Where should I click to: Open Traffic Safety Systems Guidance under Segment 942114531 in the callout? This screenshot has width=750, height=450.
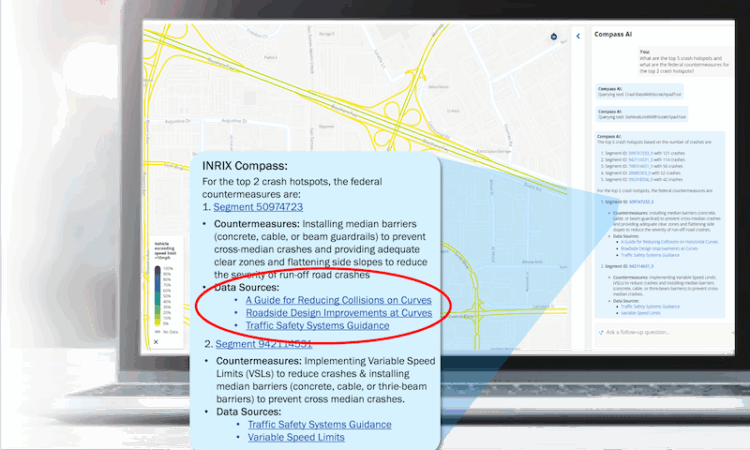point(319,424)
